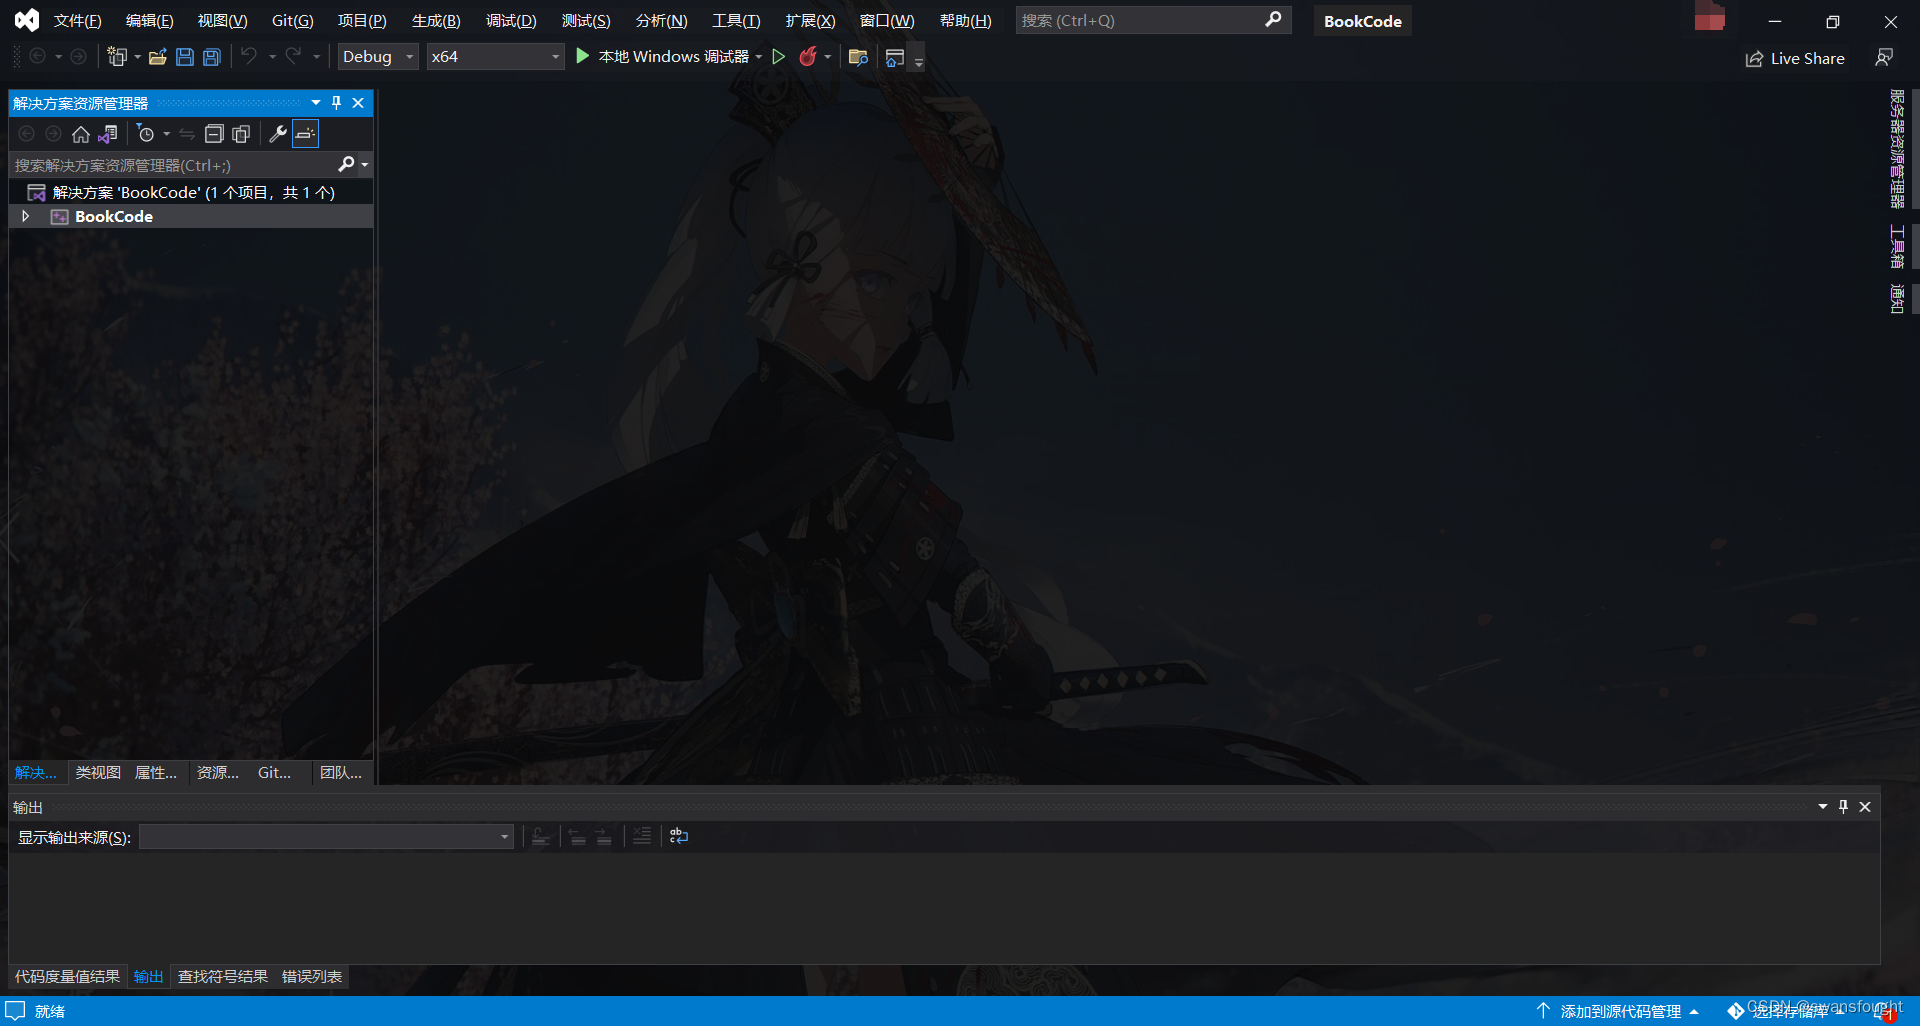
Task: Open the x64 platform dropdown
Action: click(495, 57)
